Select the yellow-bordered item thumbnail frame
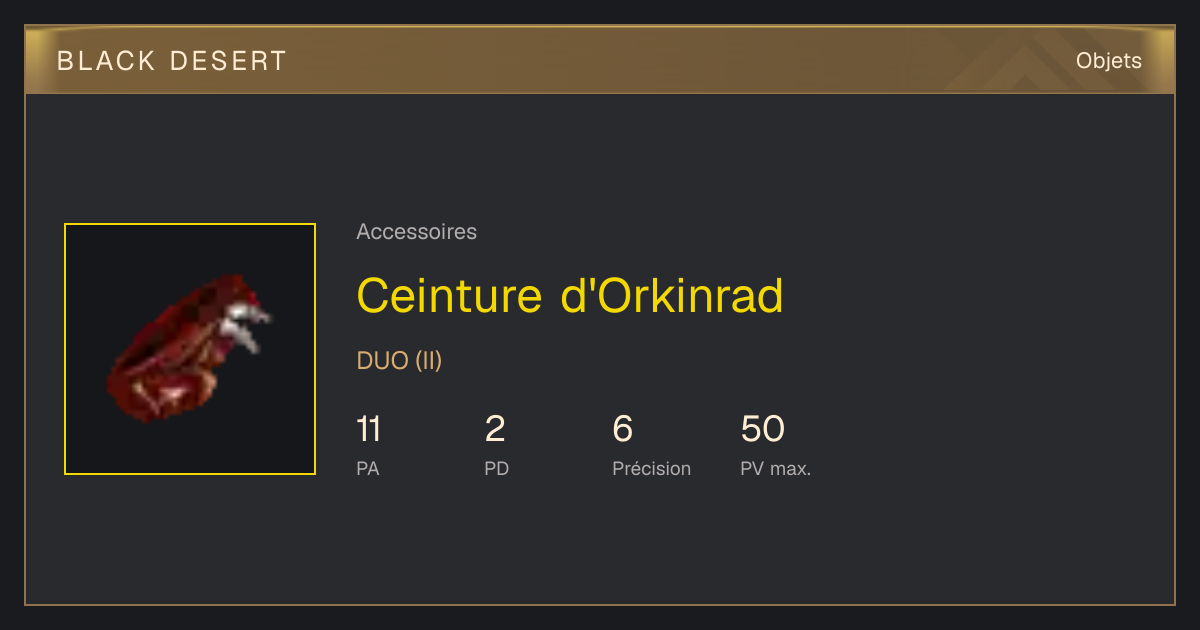Viewport: 1200px width, 630px height. tap(190, 349)
